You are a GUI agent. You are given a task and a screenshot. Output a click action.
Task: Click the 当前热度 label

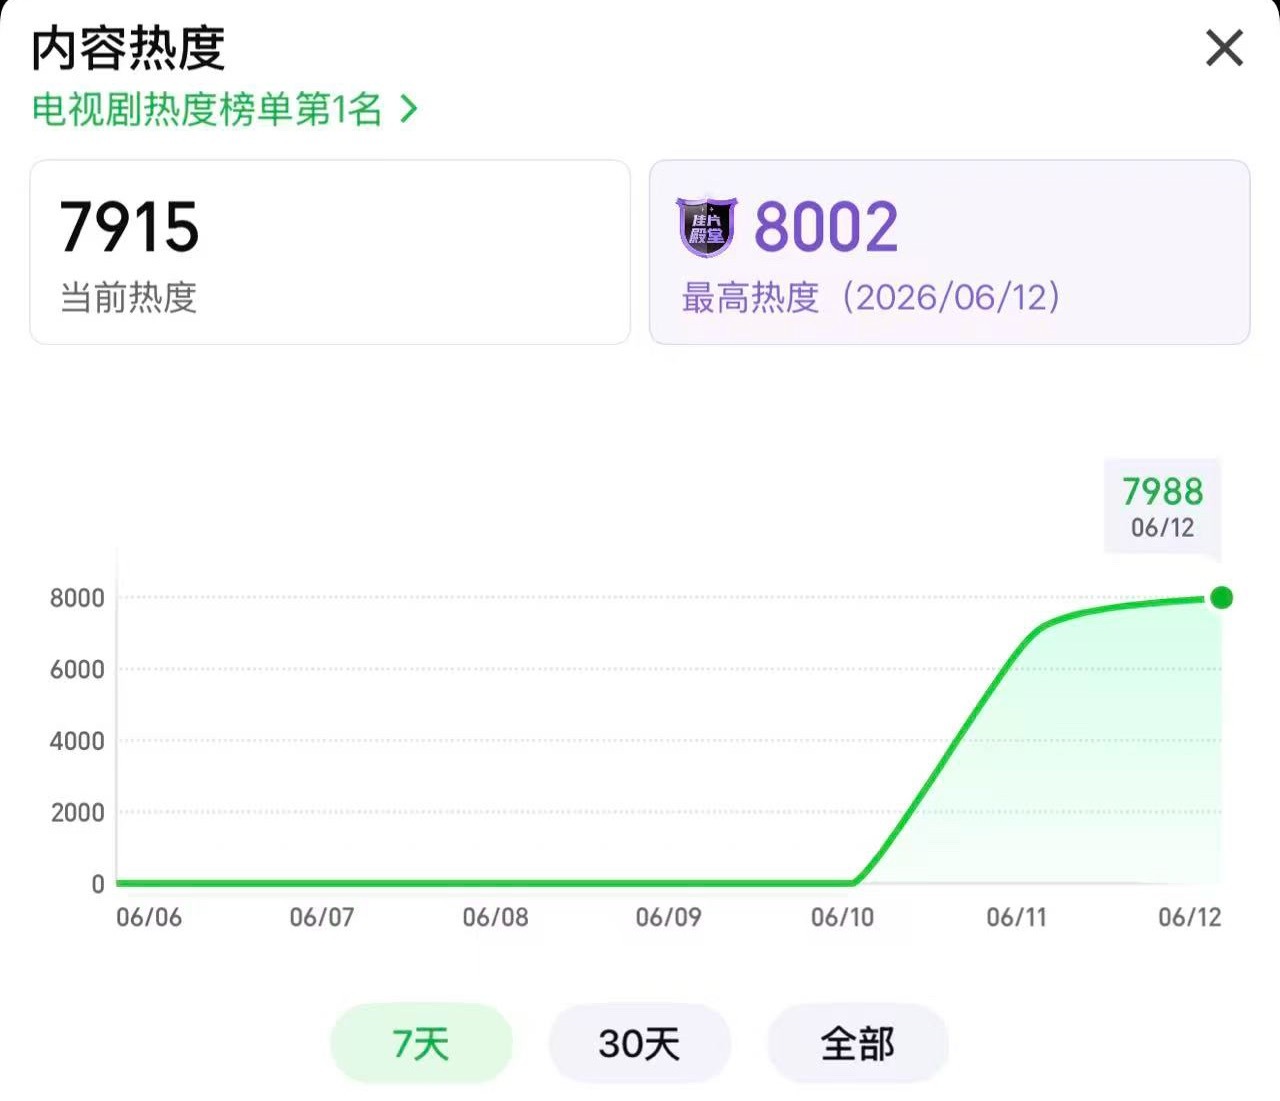128,298
